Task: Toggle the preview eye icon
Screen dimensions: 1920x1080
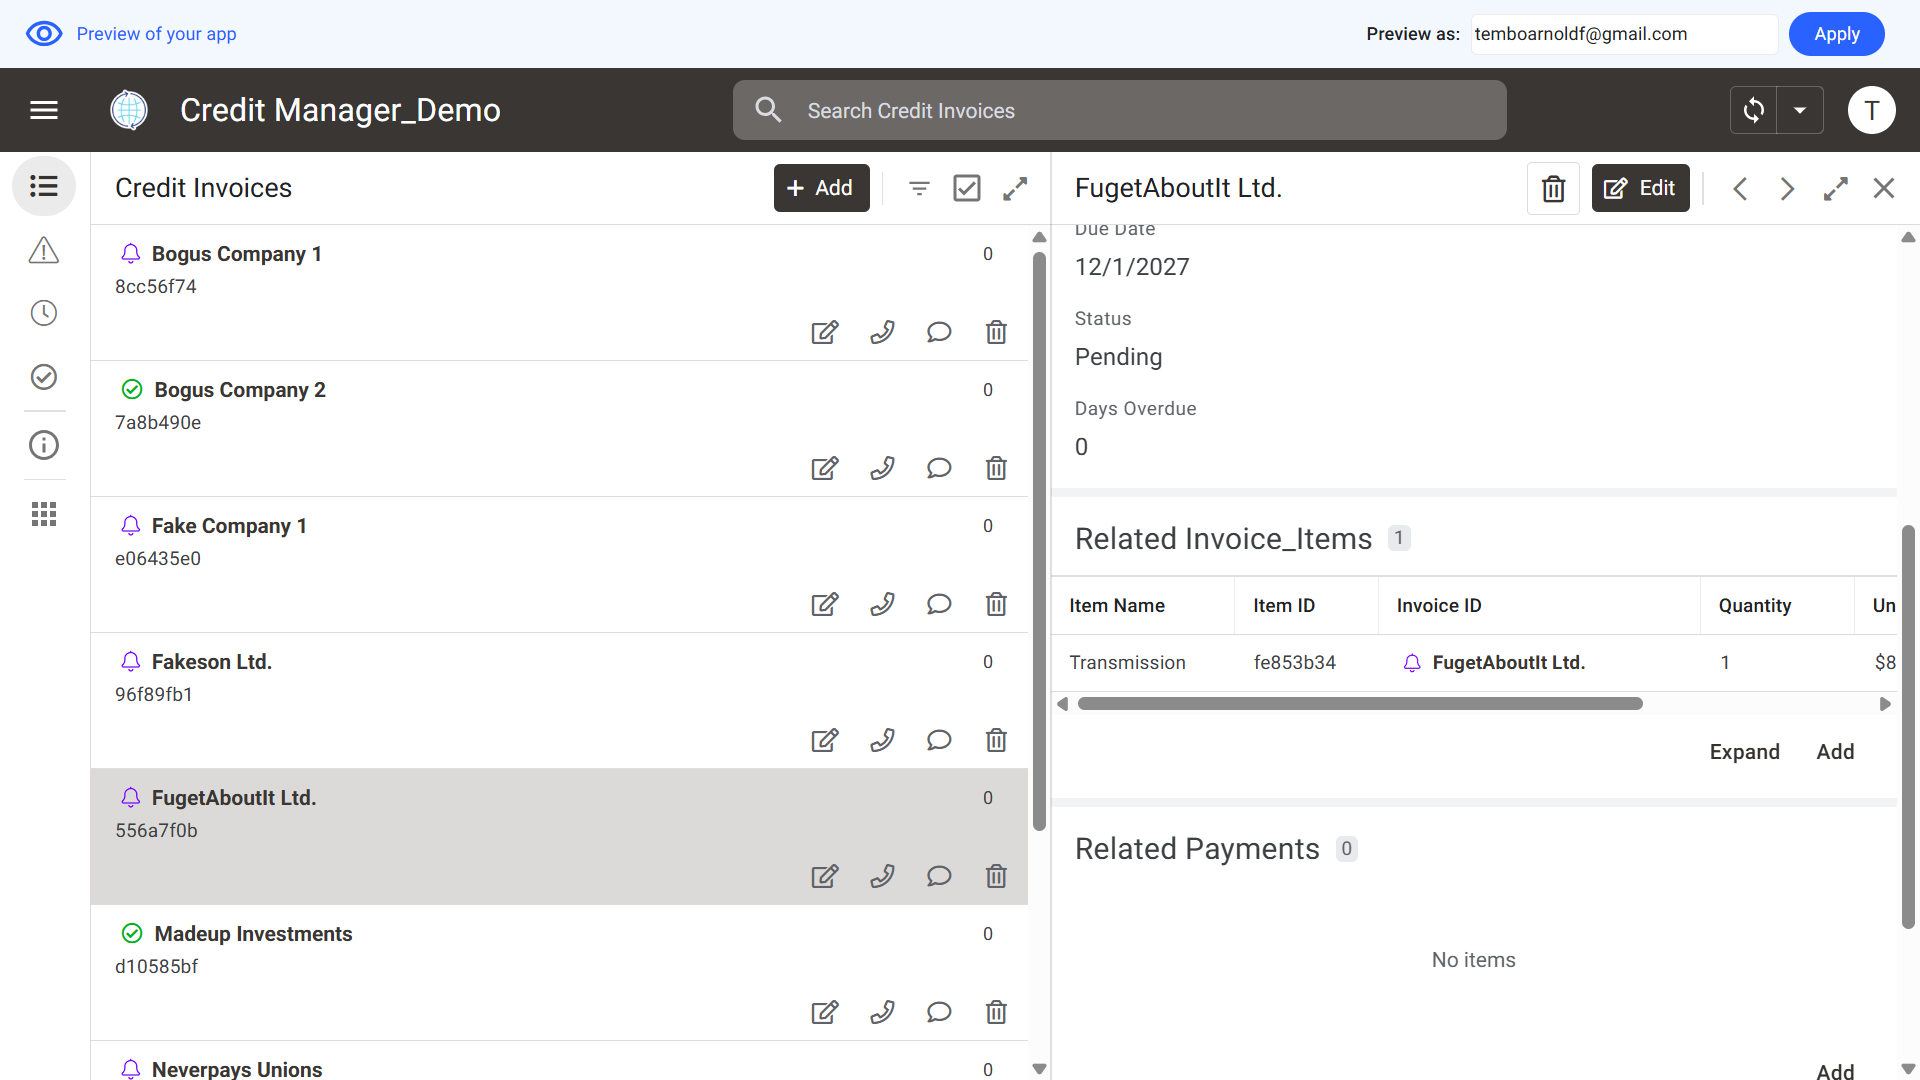Action: [44, 34]
